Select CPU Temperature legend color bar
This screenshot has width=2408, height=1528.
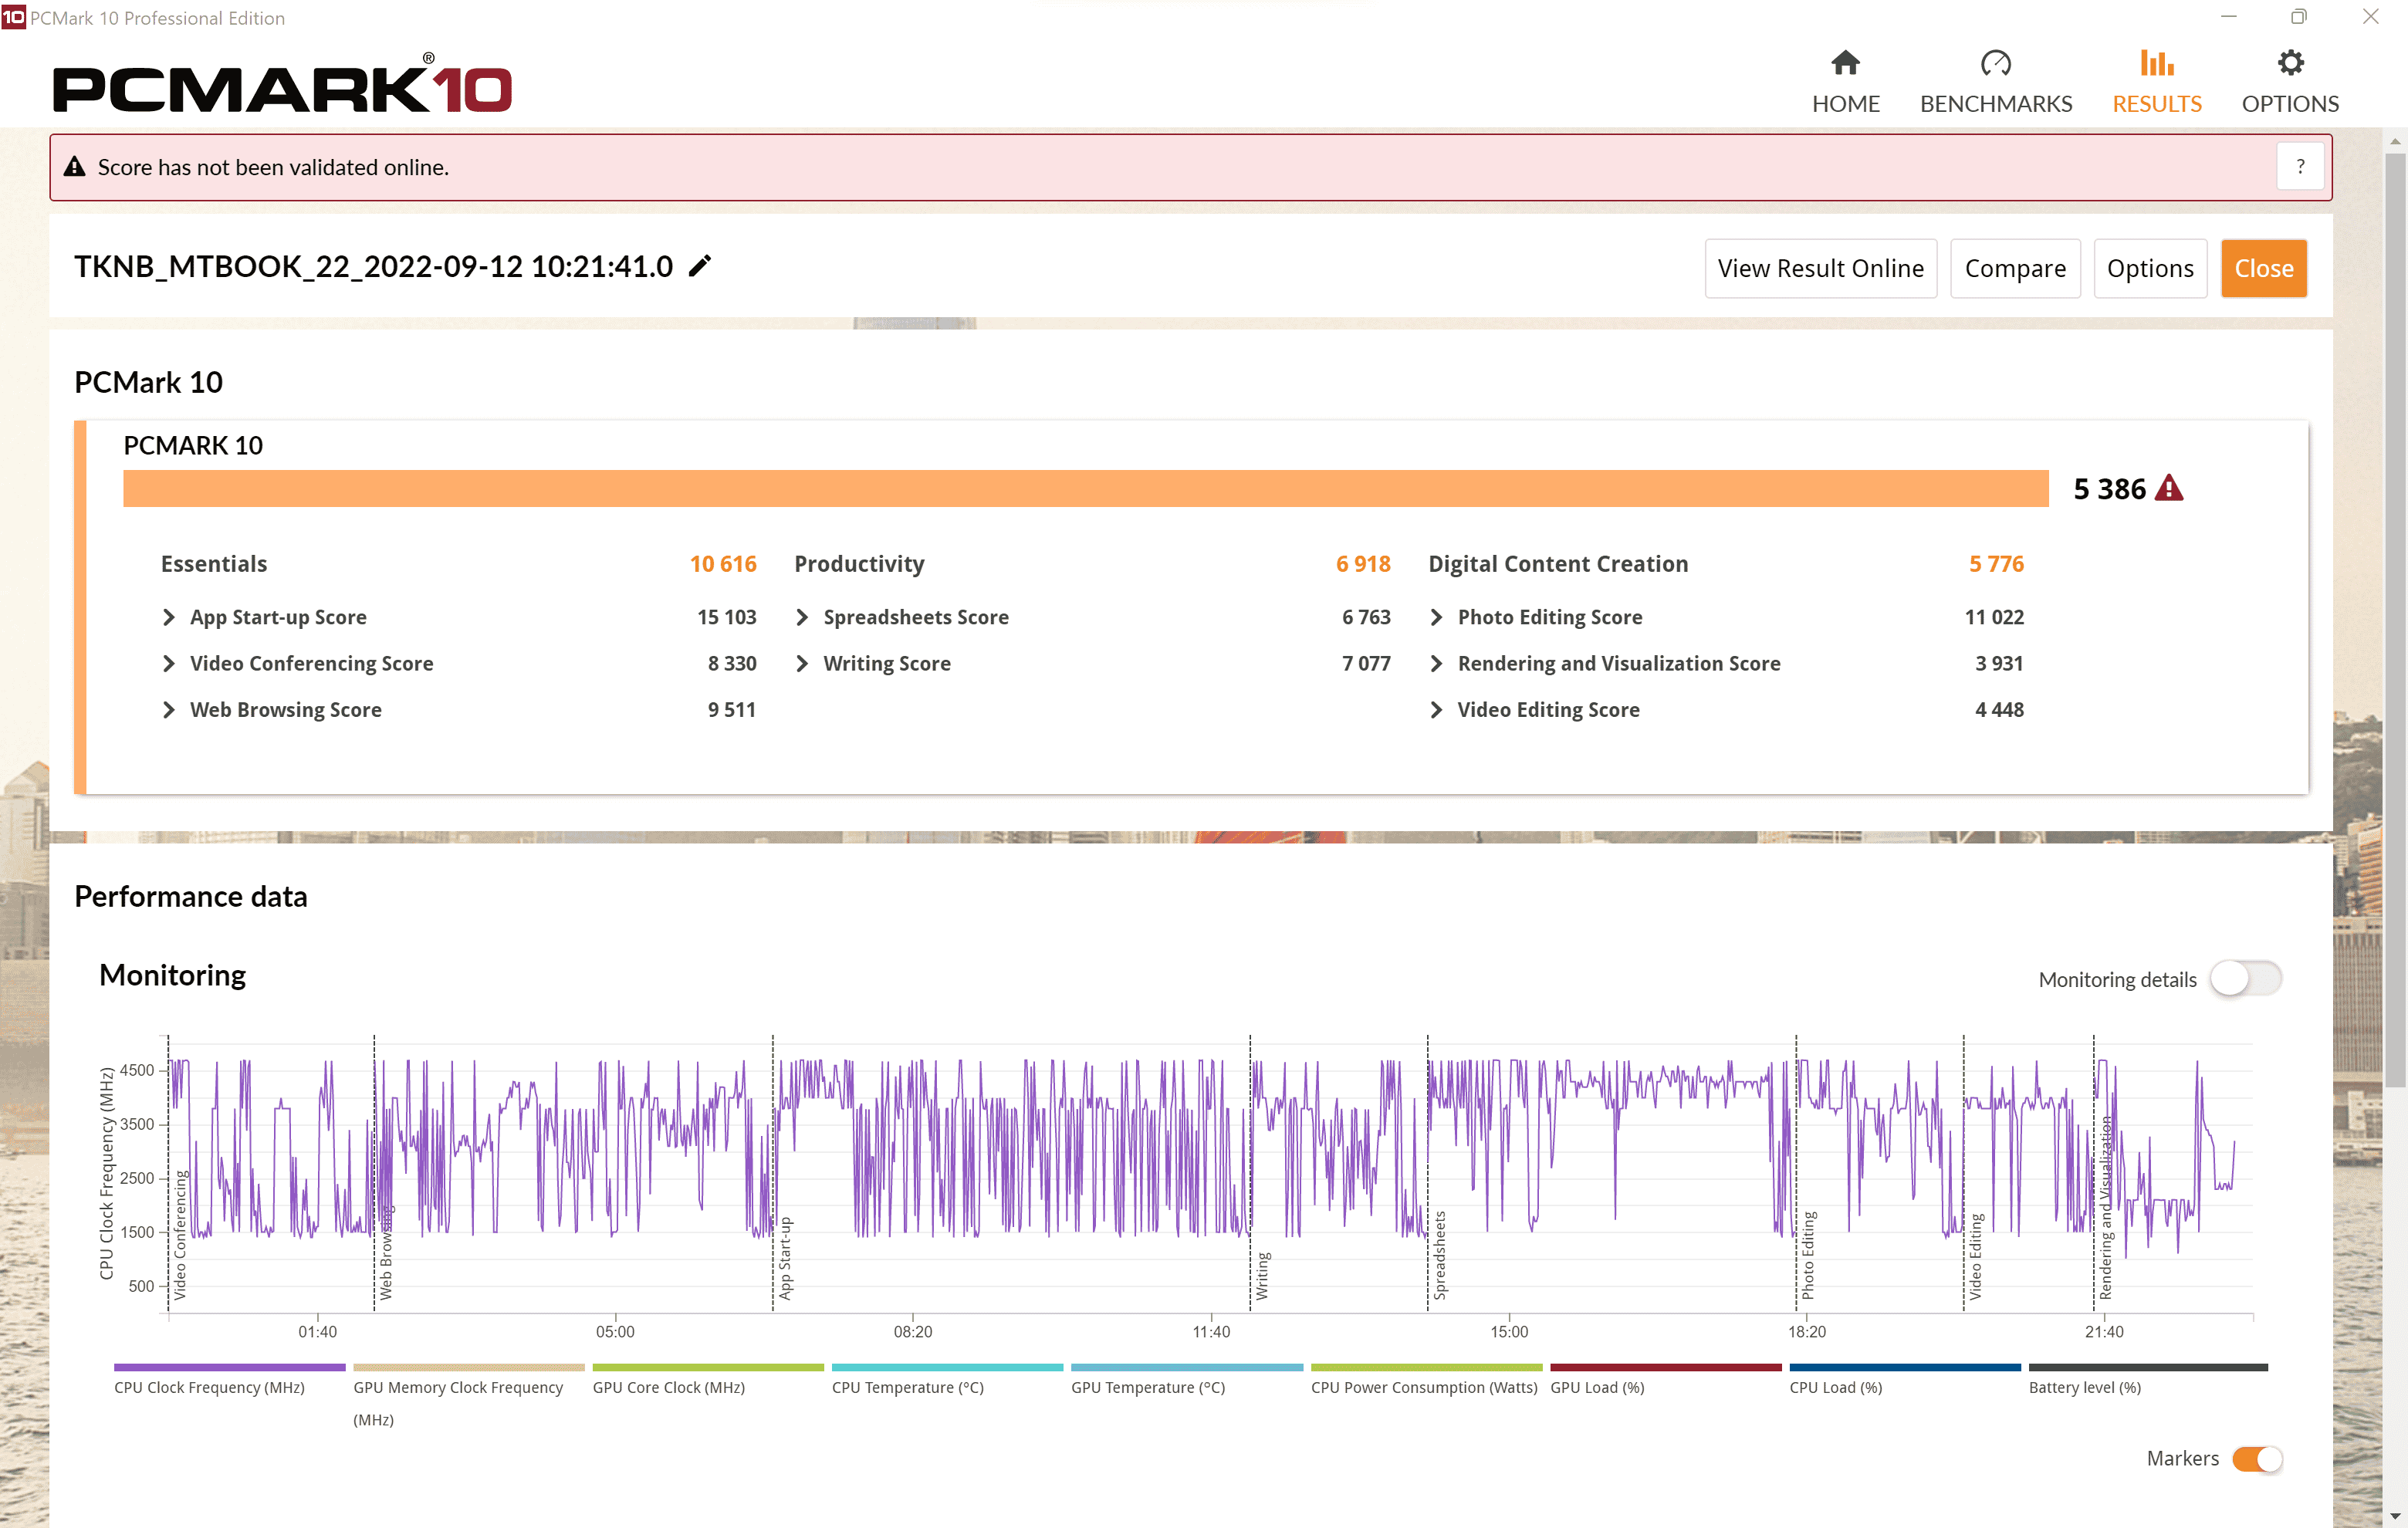(946, 1367)
